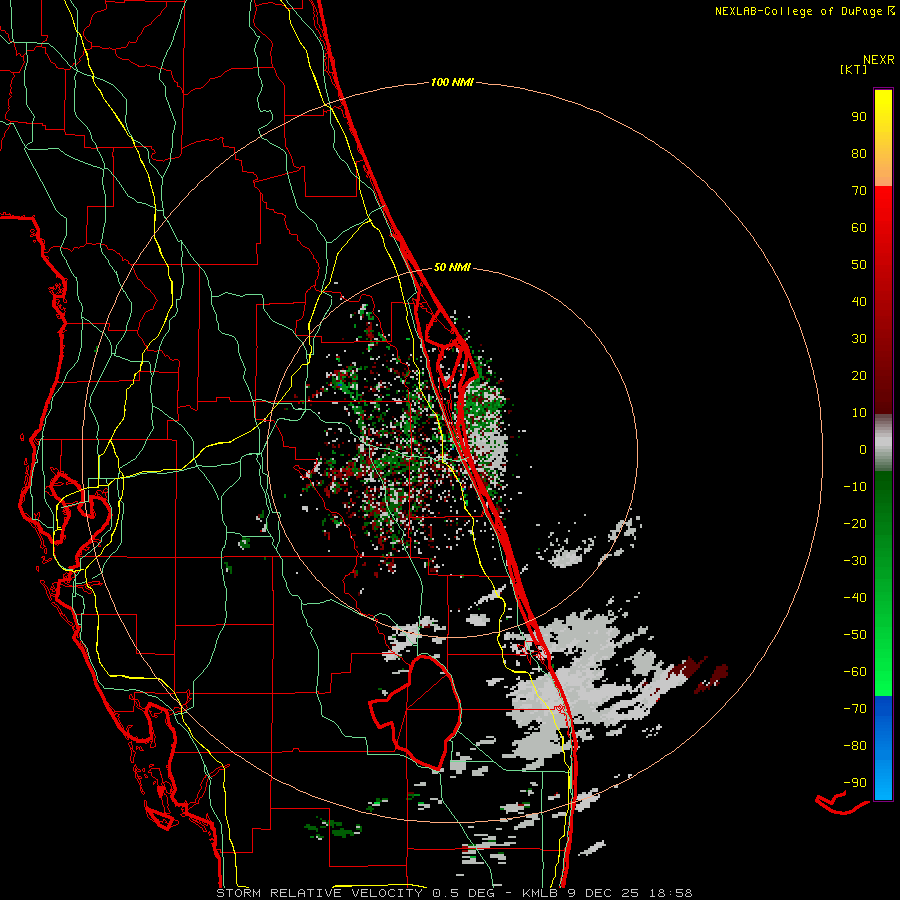
Task: Click the 0 value on velocity scale
Action: click(x=863, y=449)
